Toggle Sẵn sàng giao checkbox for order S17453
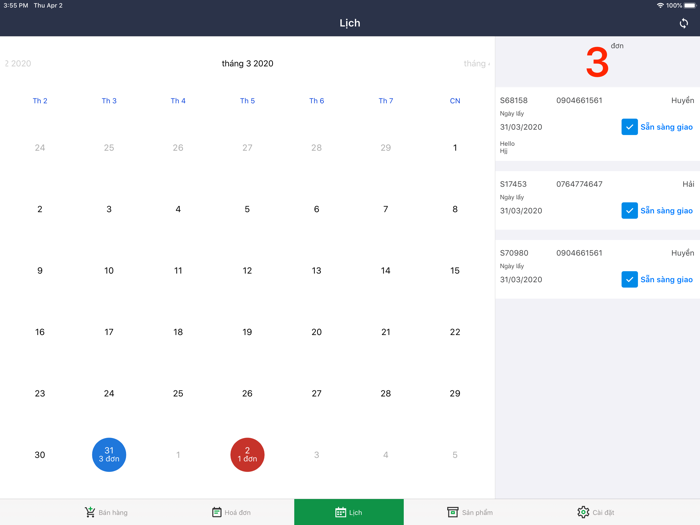The width and height of the screenshot is (700, 525). click(629, 210)
